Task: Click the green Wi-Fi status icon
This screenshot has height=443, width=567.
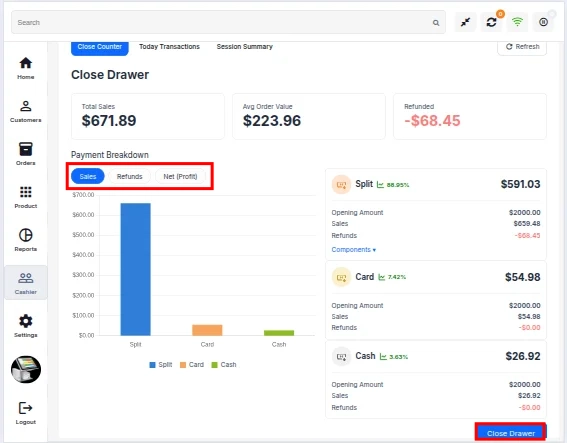Action: pyautogui.click(x=517, y=22)
